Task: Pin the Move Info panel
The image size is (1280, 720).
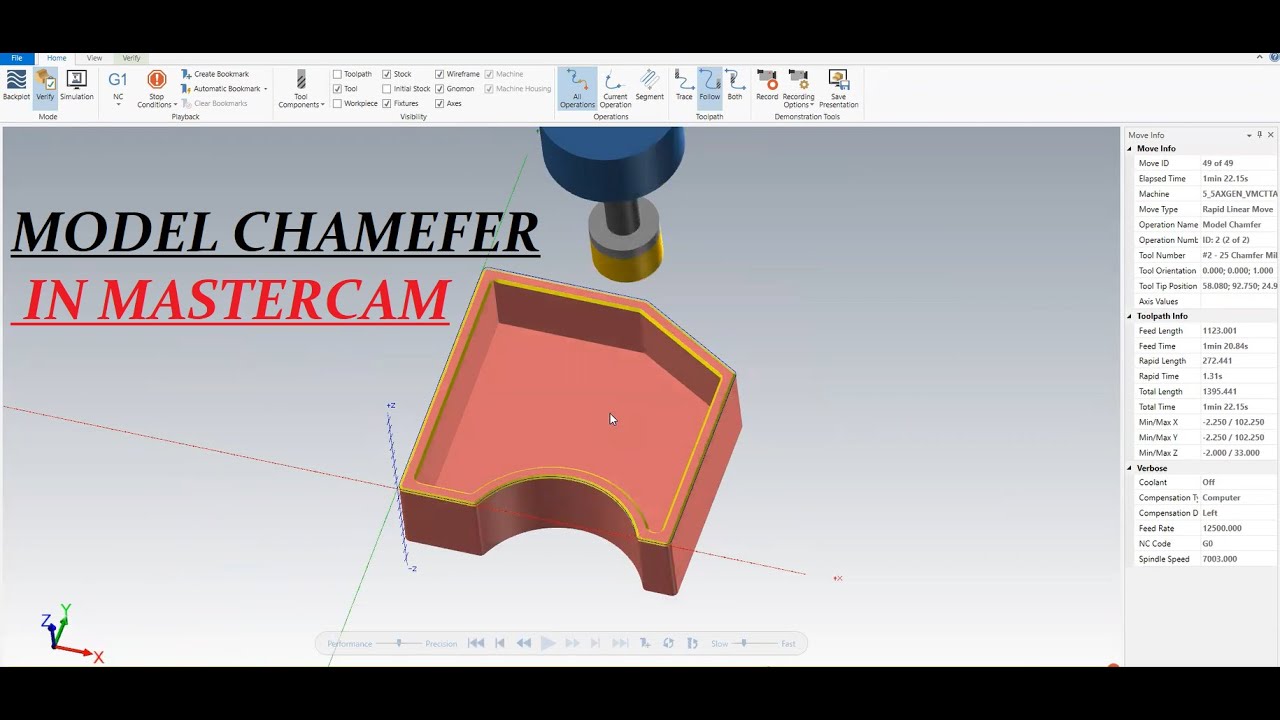Action: pos(1259,135)
